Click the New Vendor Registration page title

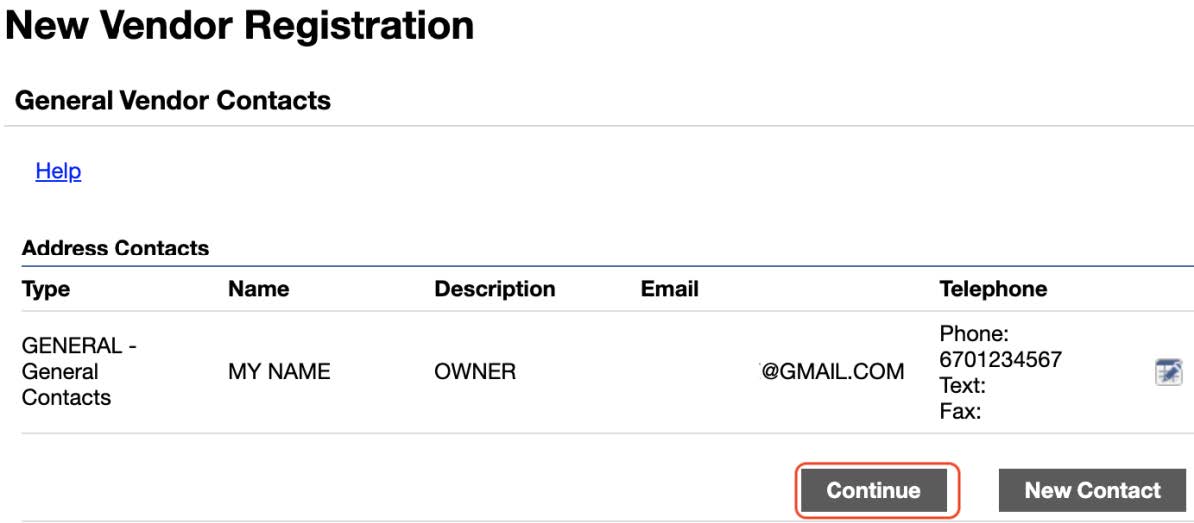click(240, 25)
